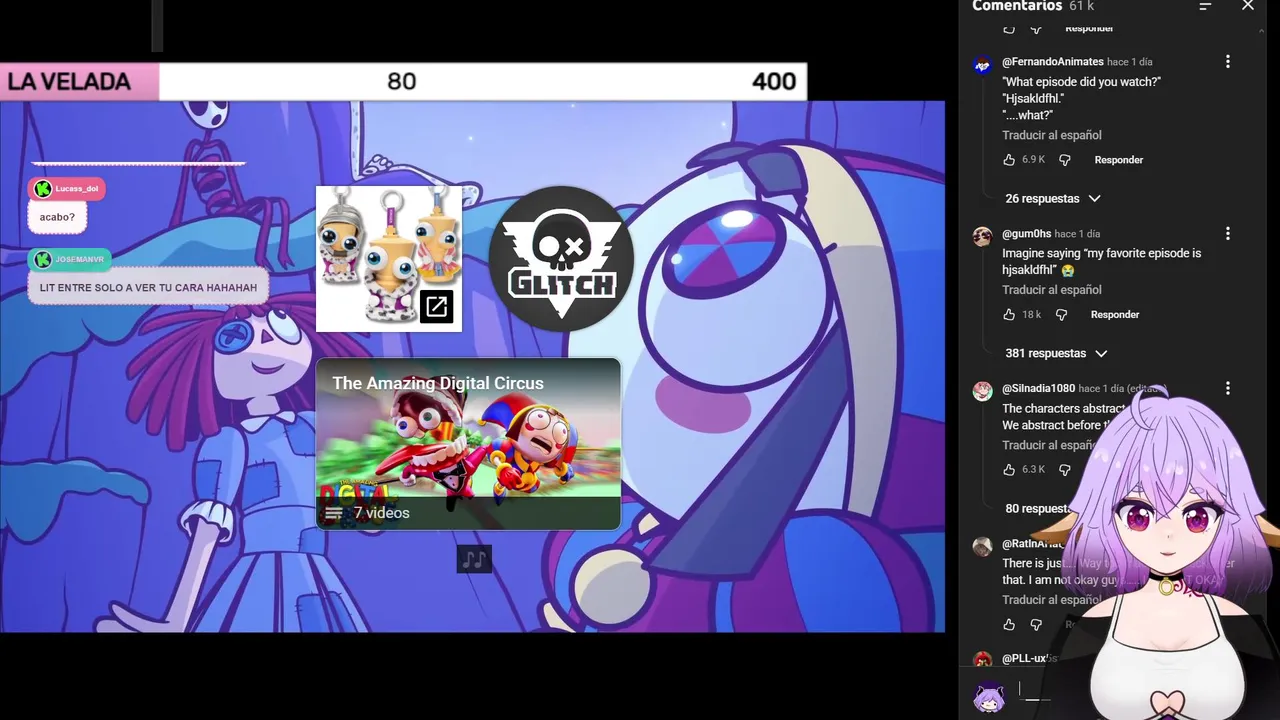Open the external link icon on merch card

[x=437, y=307]
